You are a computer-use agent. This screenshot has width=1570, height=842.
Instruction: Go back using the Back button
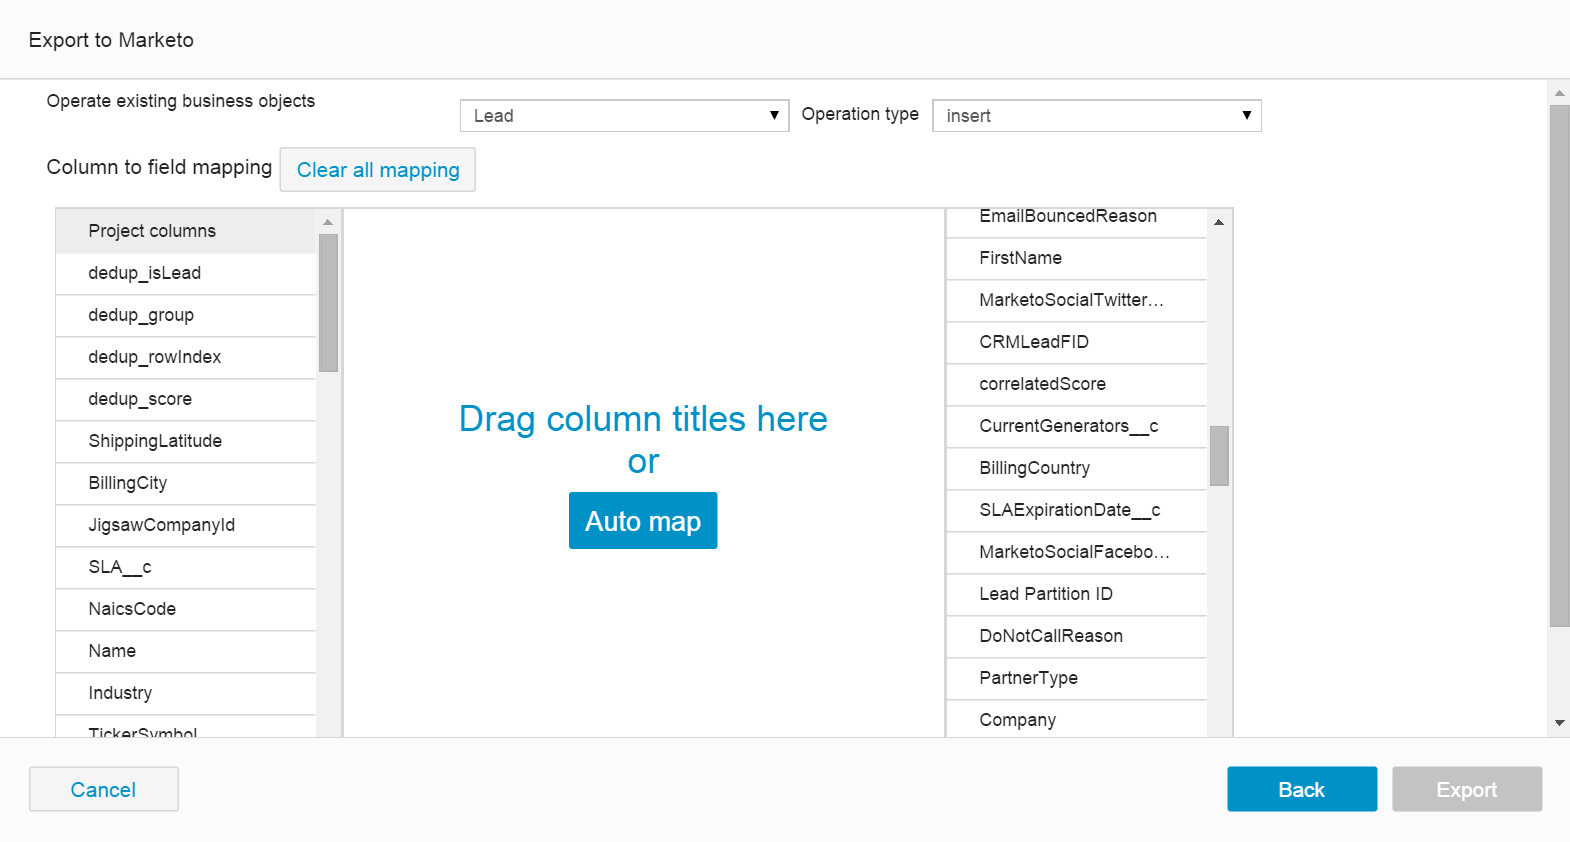tap(1301, 790)
